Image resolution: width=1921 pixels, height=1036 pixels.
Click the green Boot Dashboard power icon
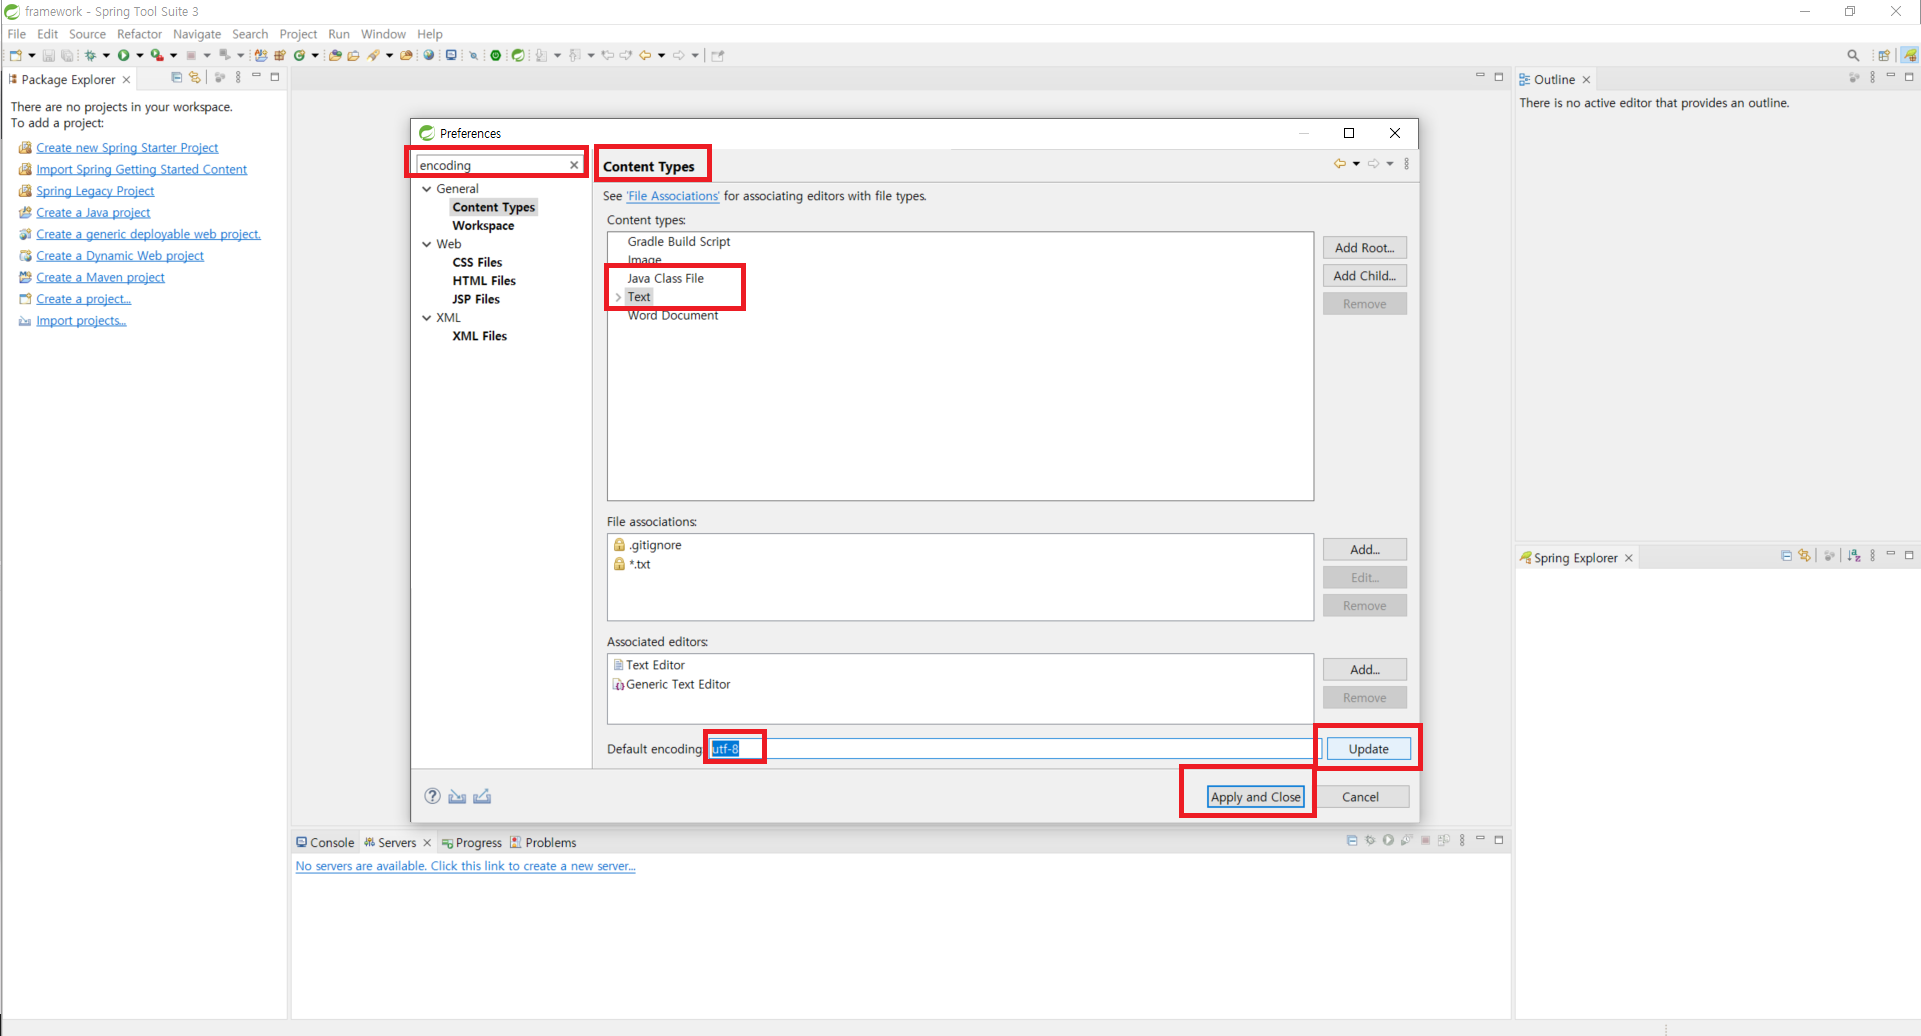pos(496,56)
